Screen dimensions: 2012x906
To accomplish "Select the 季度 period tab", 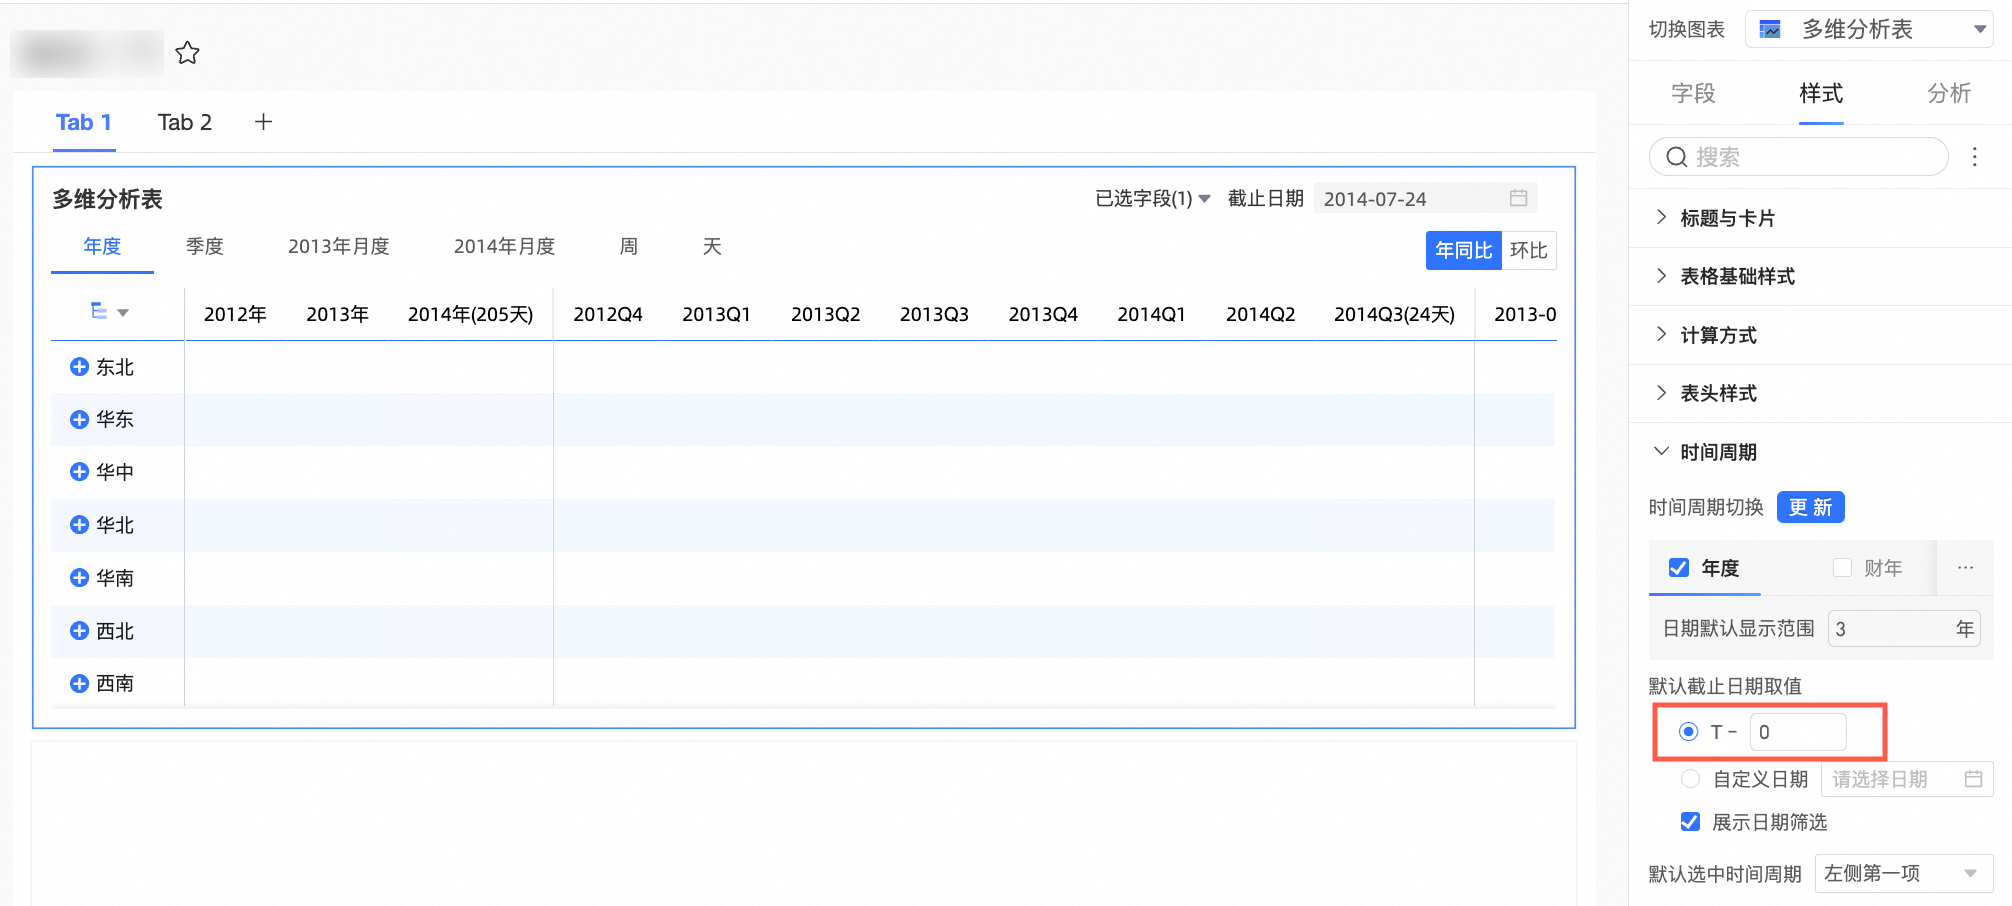I will (205, 246).
